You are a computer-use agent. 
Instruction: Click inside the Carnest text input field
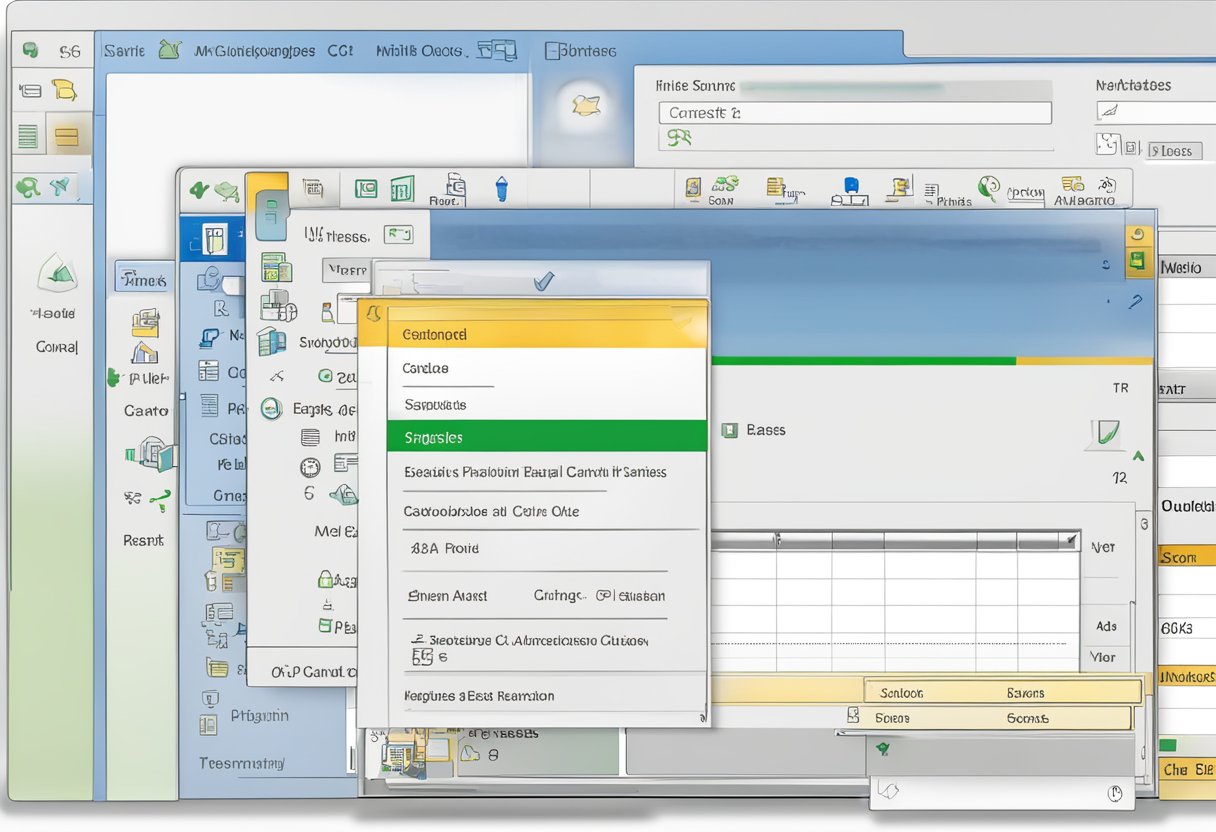855,112
